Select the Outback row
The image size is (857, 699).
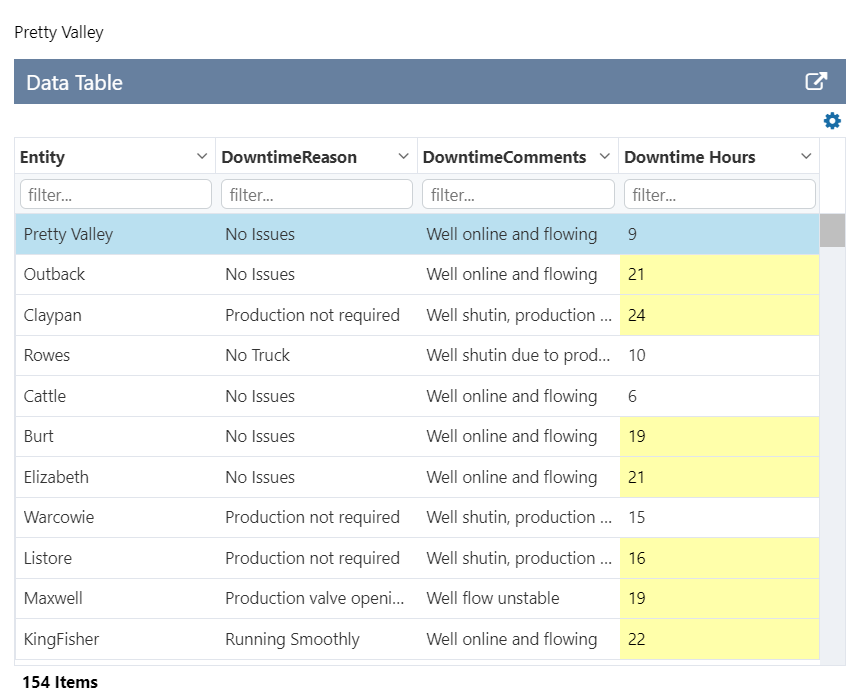point(300,274)
